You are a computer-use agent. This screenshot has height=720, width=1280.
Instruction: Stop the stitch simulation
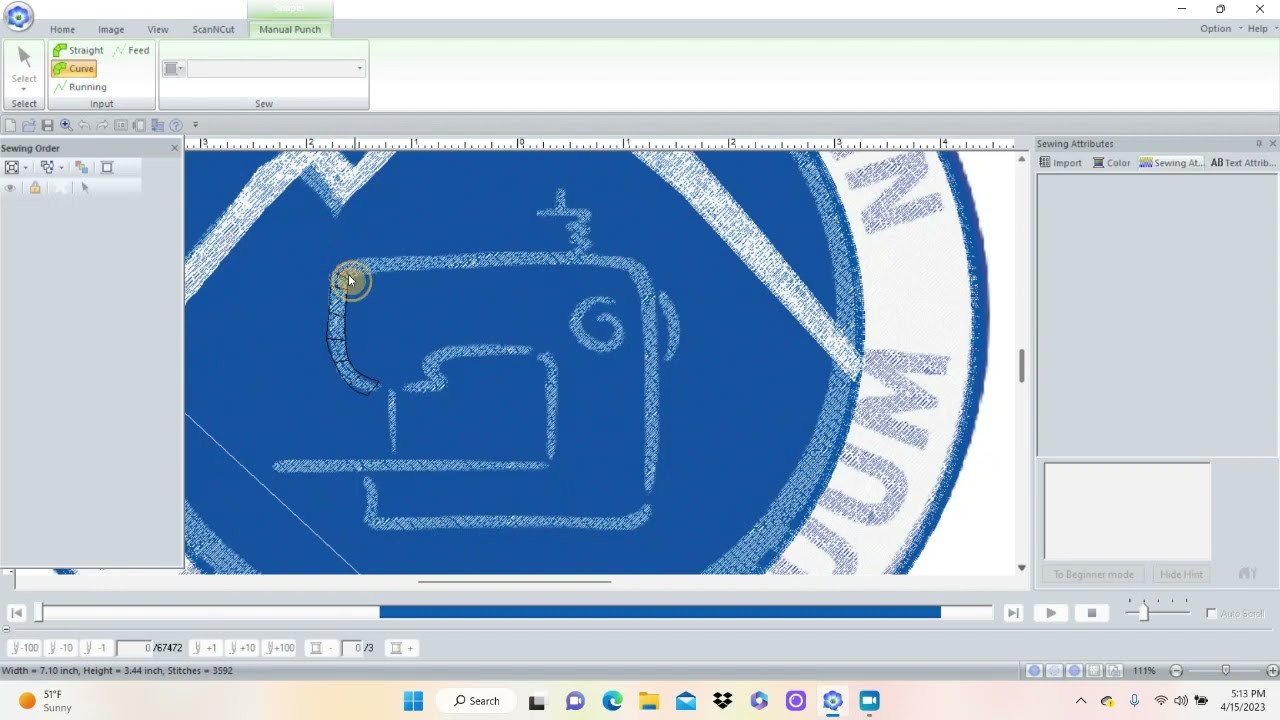pos(1092,613)
